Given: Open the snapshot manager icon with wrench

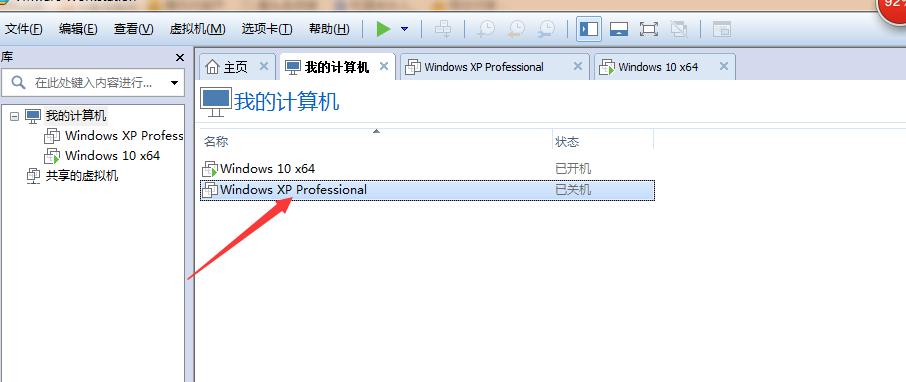Looking at the screenshot, I should coord(546,29).
